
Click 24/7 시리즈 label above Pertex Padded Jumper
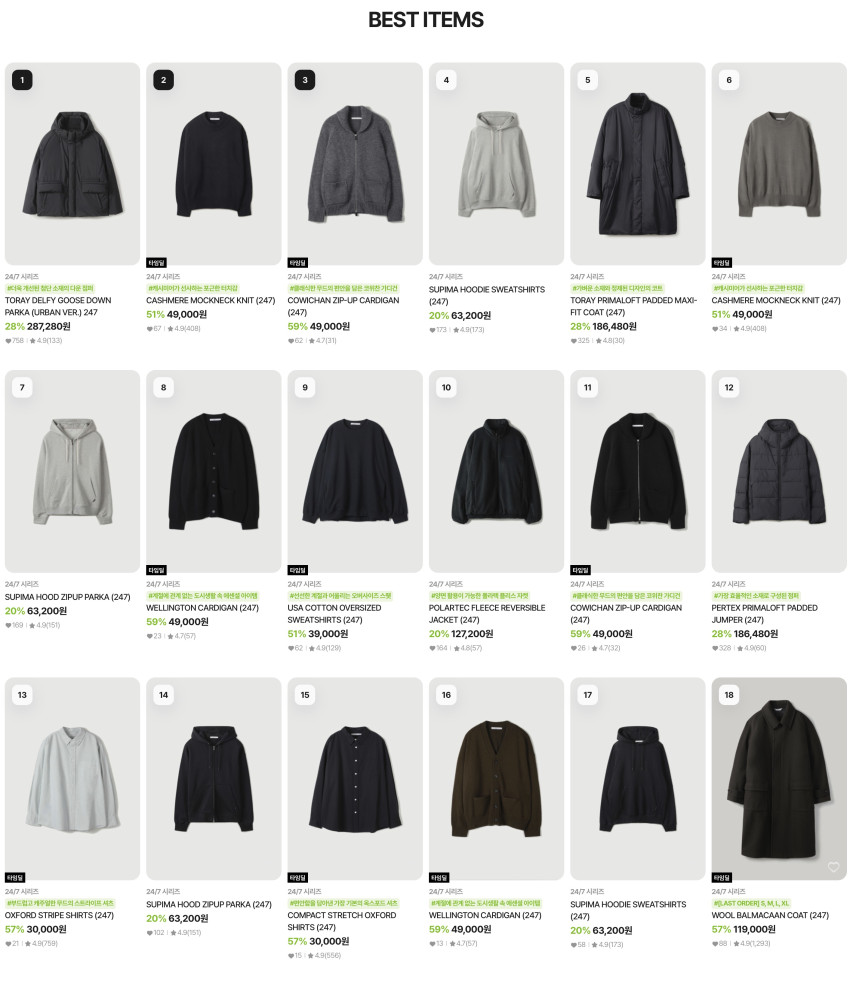click(x=728, y=584)
